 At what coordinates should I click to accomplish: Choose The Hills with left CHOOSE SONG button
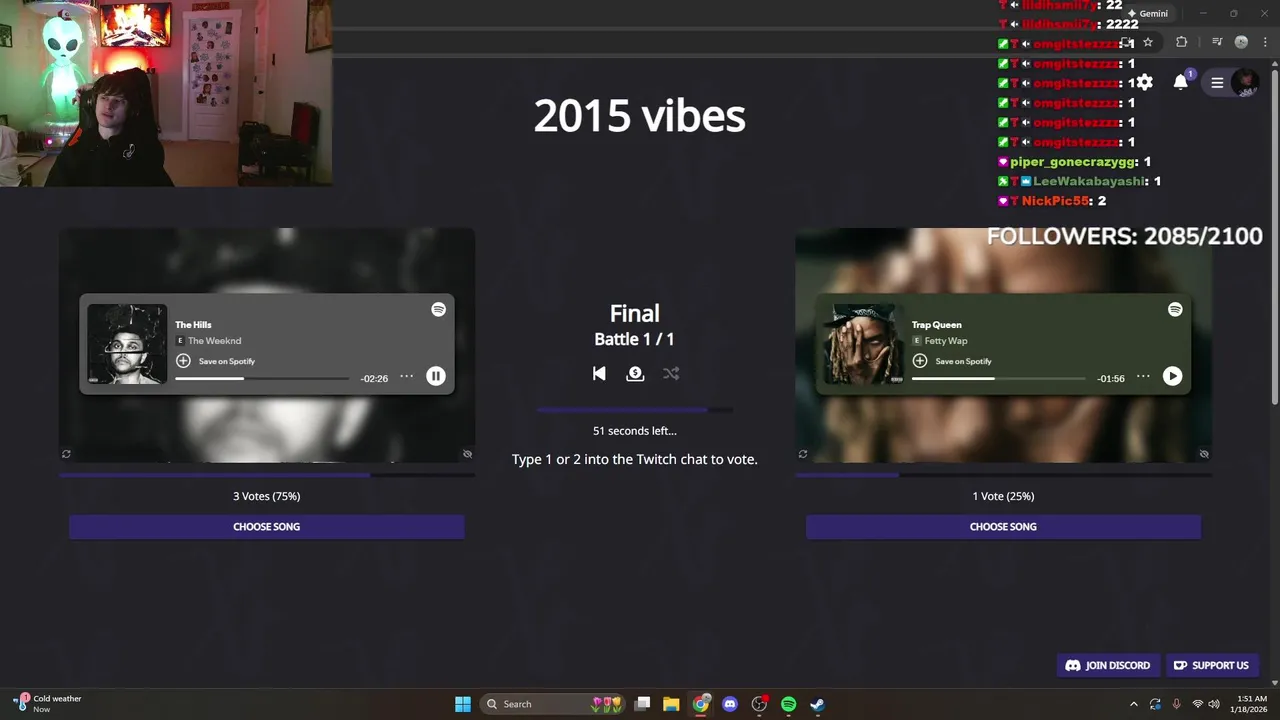click(x=266, y=527)
